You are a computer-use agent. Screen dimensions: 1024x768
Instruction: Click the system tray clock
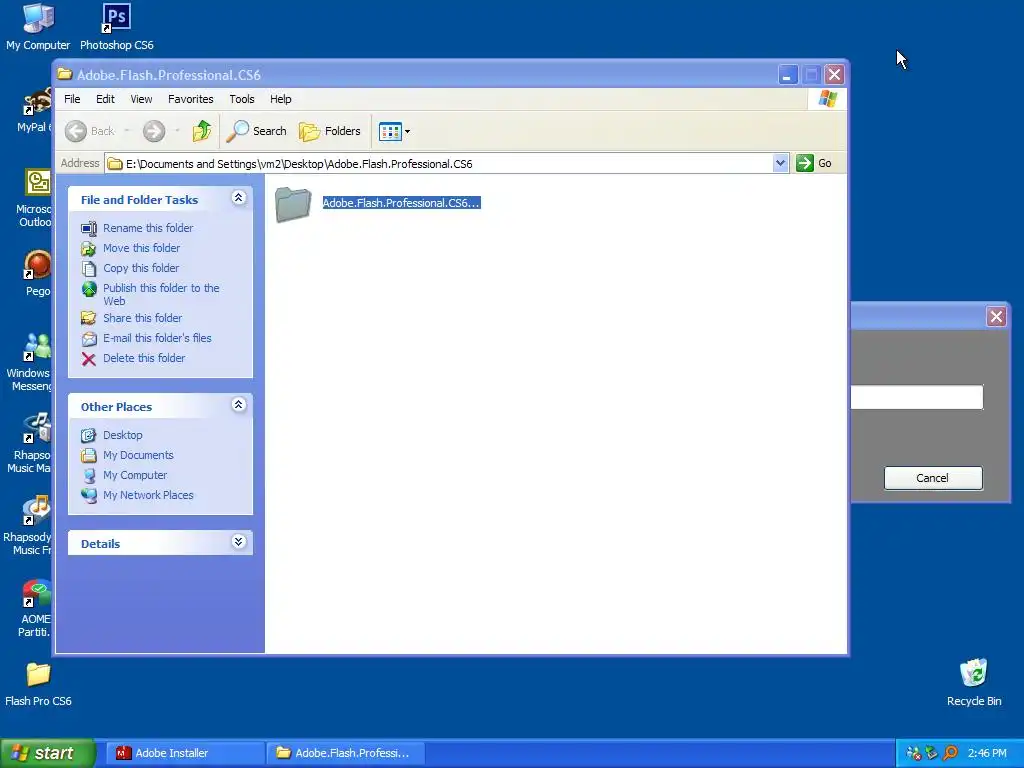987,753
